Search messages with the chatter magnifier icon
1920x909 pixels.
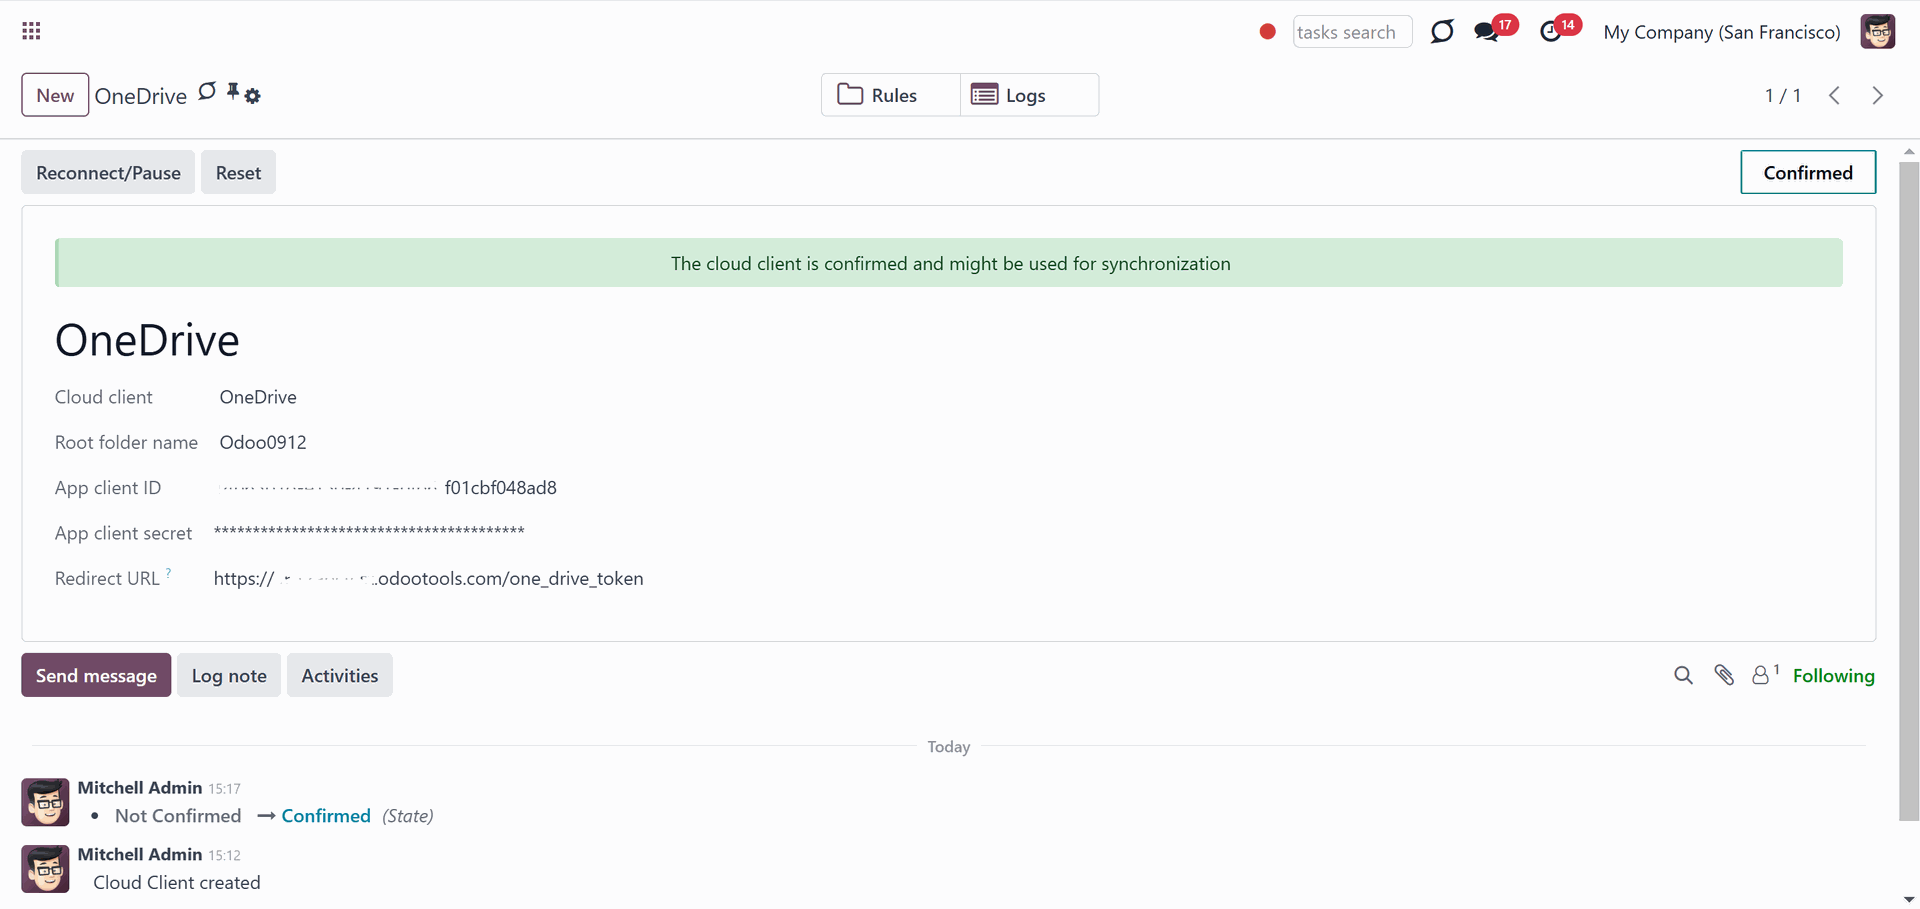pos(1683,675)
